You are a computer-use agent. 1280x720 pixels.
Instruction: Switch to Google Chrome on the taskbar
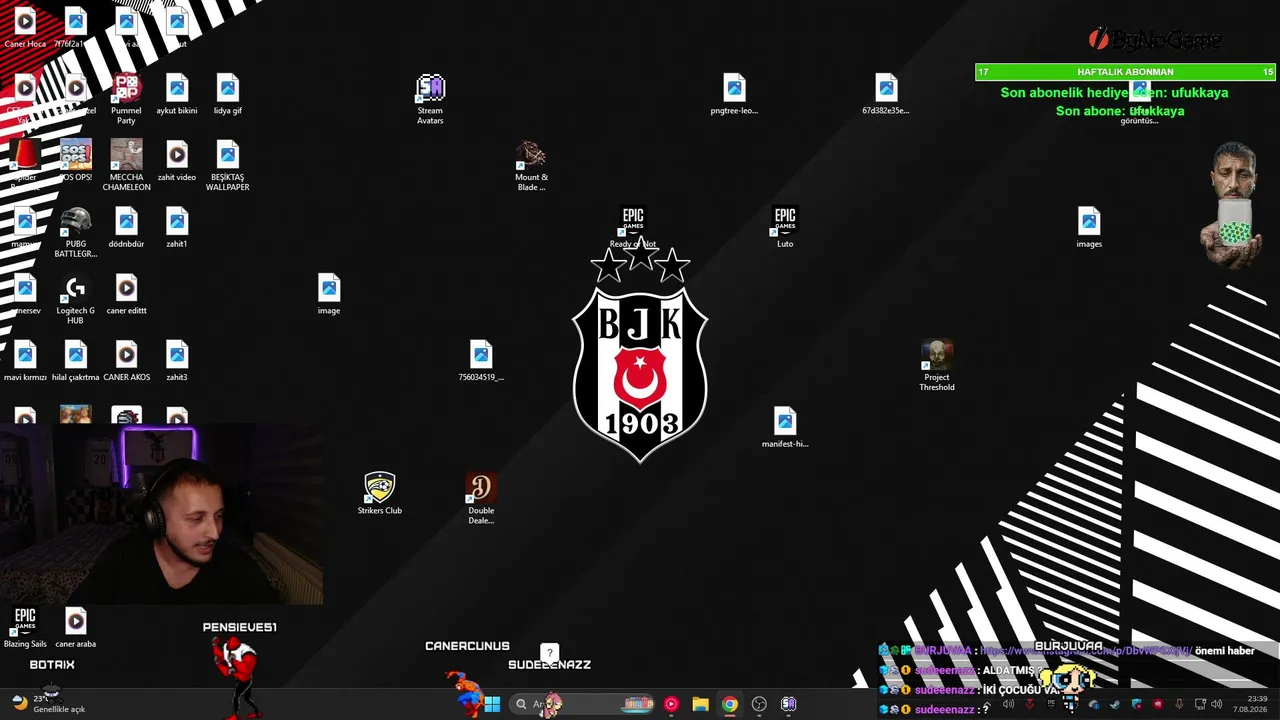(730, 704)
